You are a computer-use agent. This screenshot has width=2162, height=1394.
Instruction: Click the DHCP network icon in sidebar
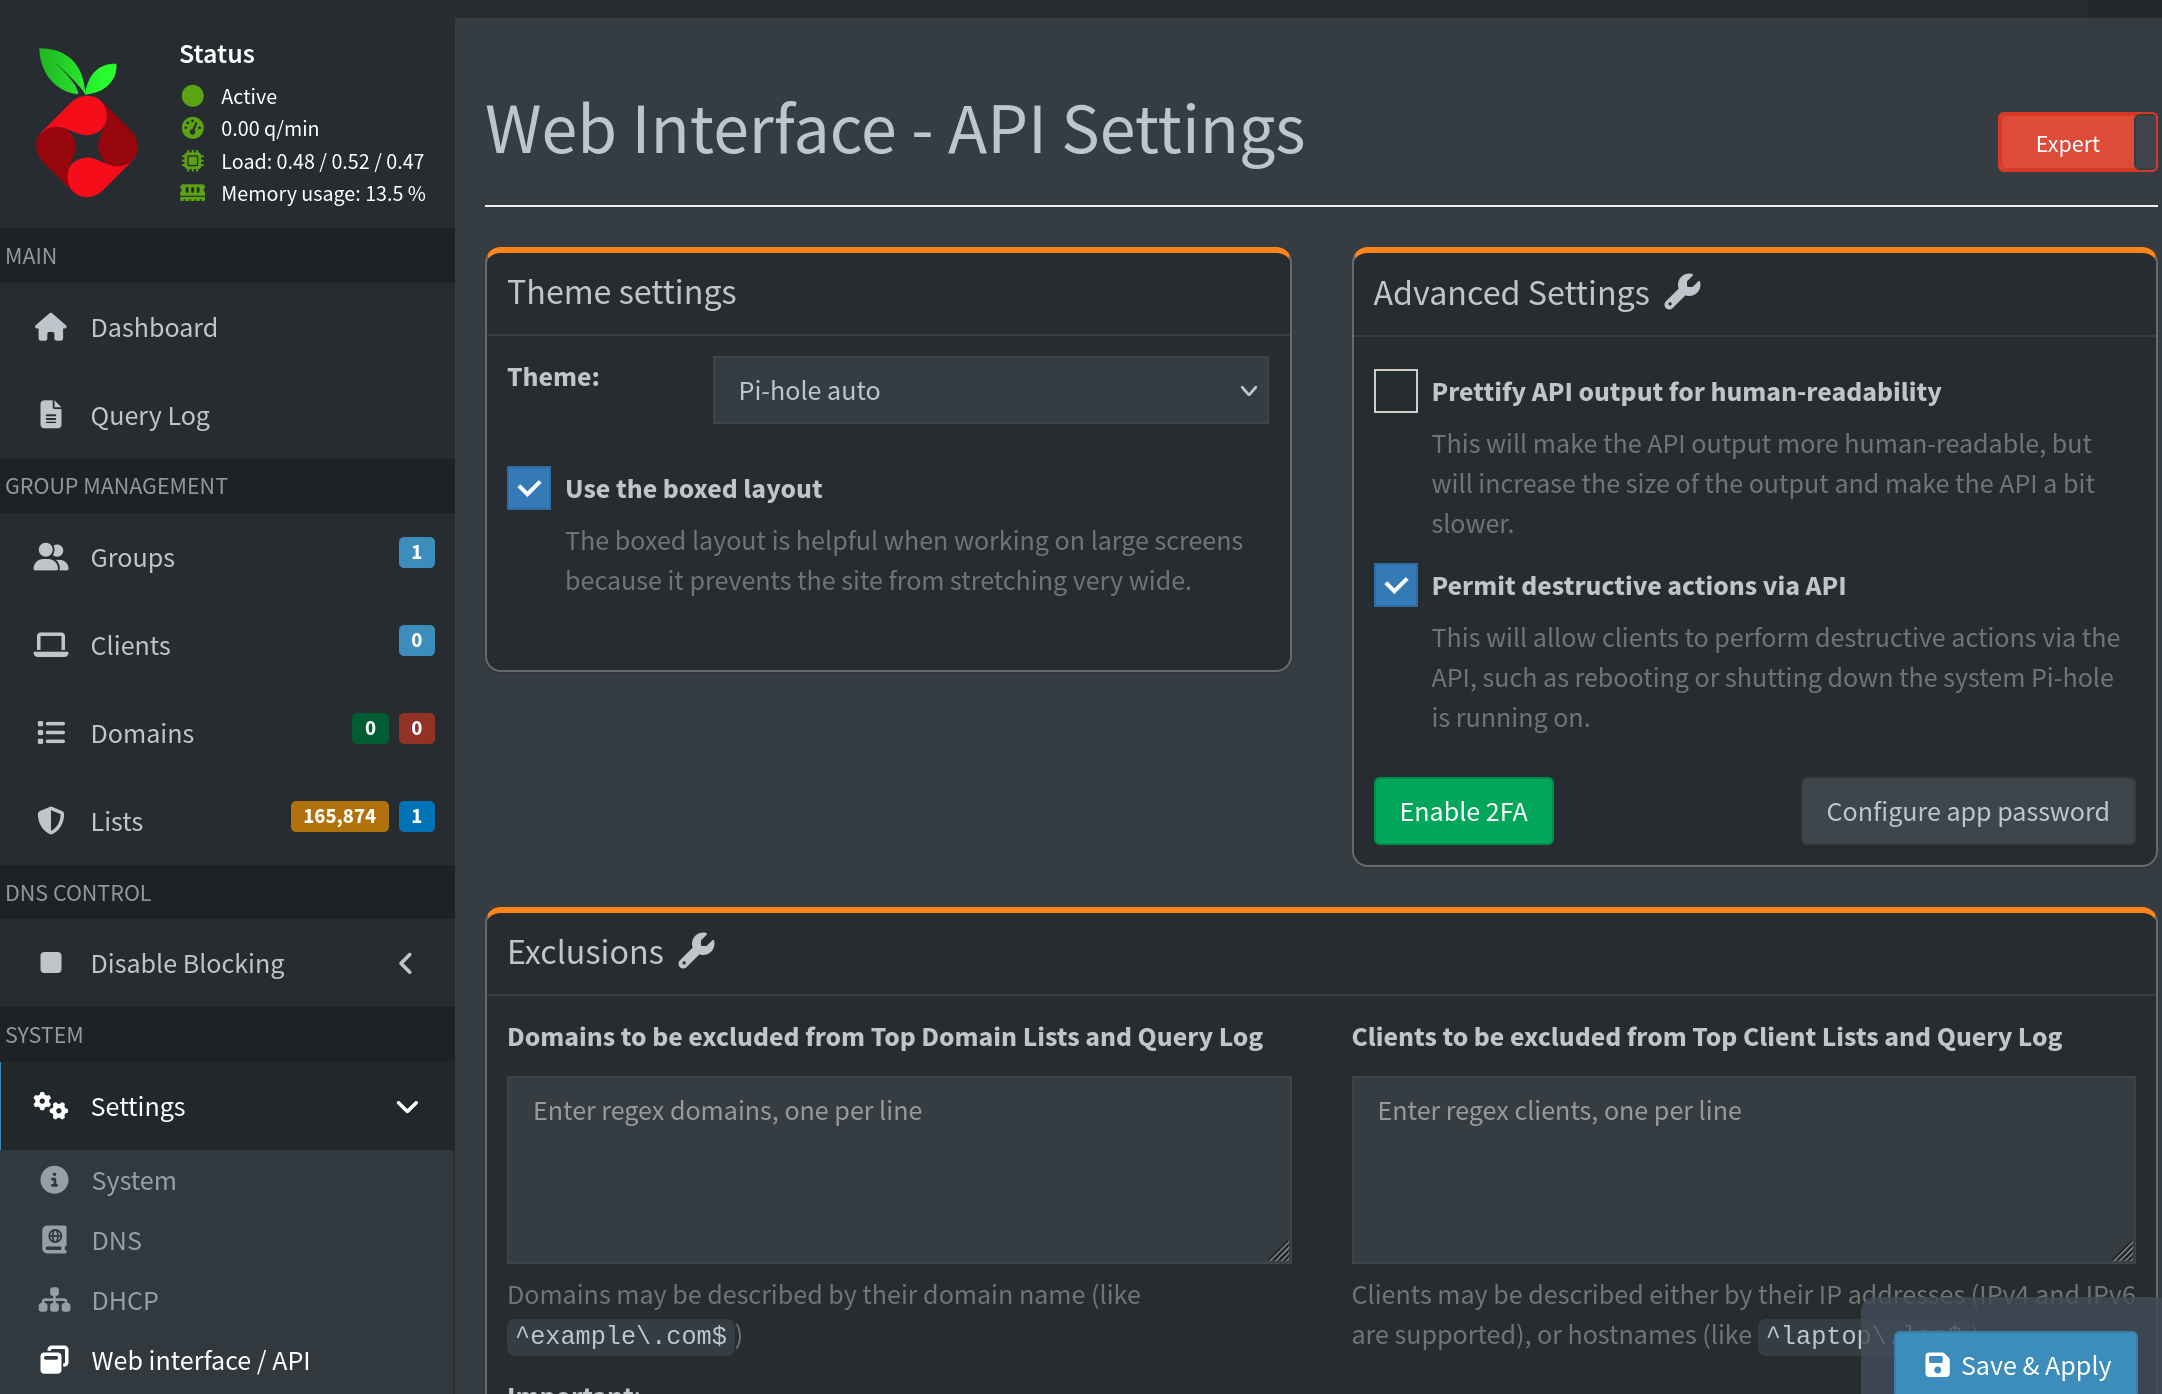pos(54,1300)
